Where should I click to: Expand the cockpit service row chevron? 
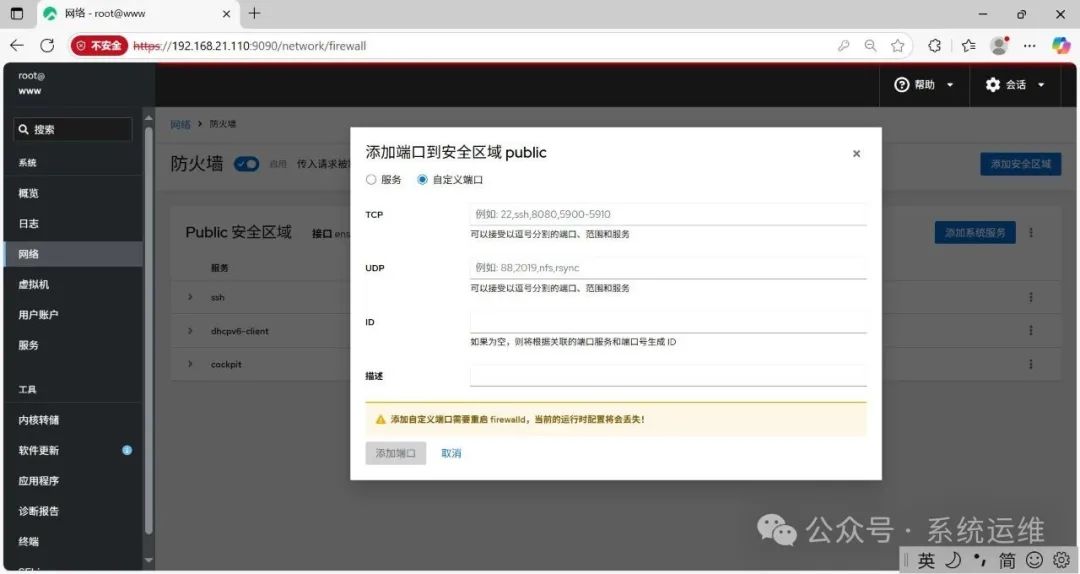pyautogui.click(x=190, y=364)
